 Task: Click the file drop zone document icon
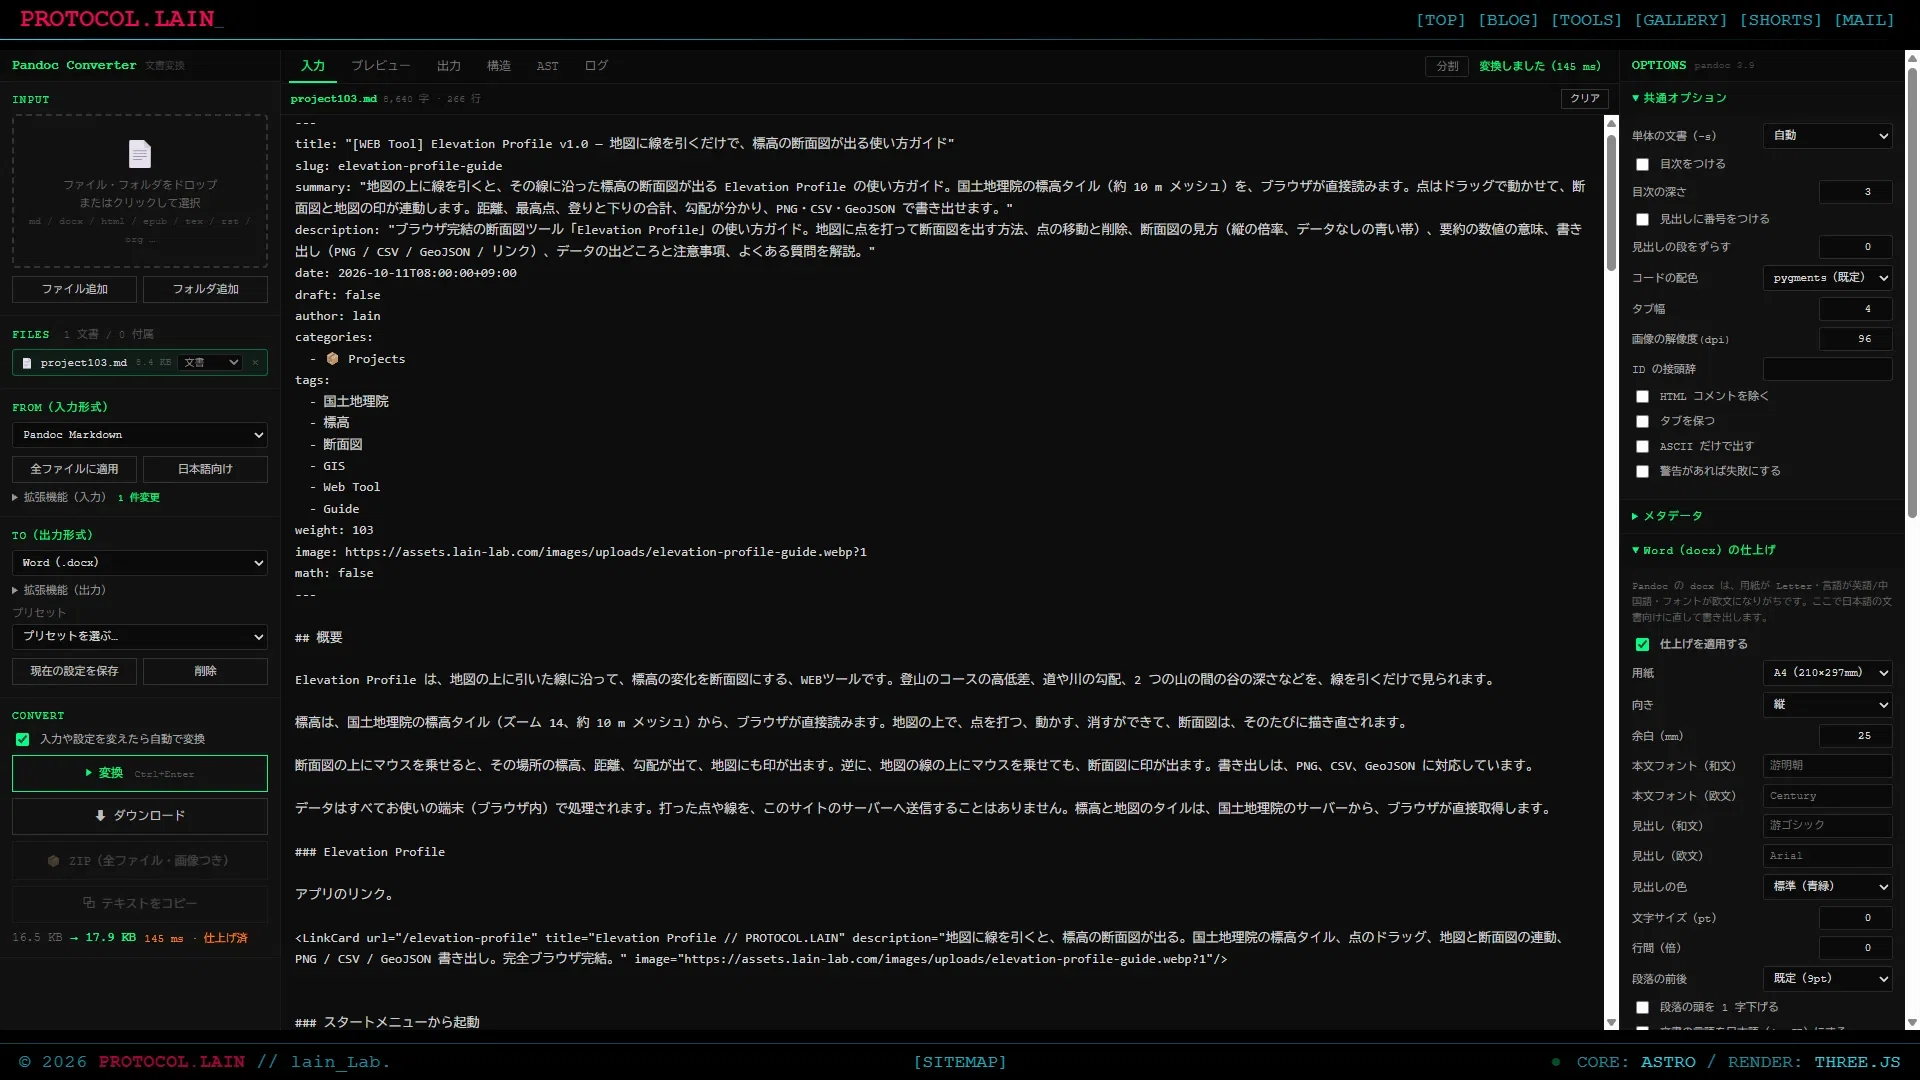click(x=140, y=154)
